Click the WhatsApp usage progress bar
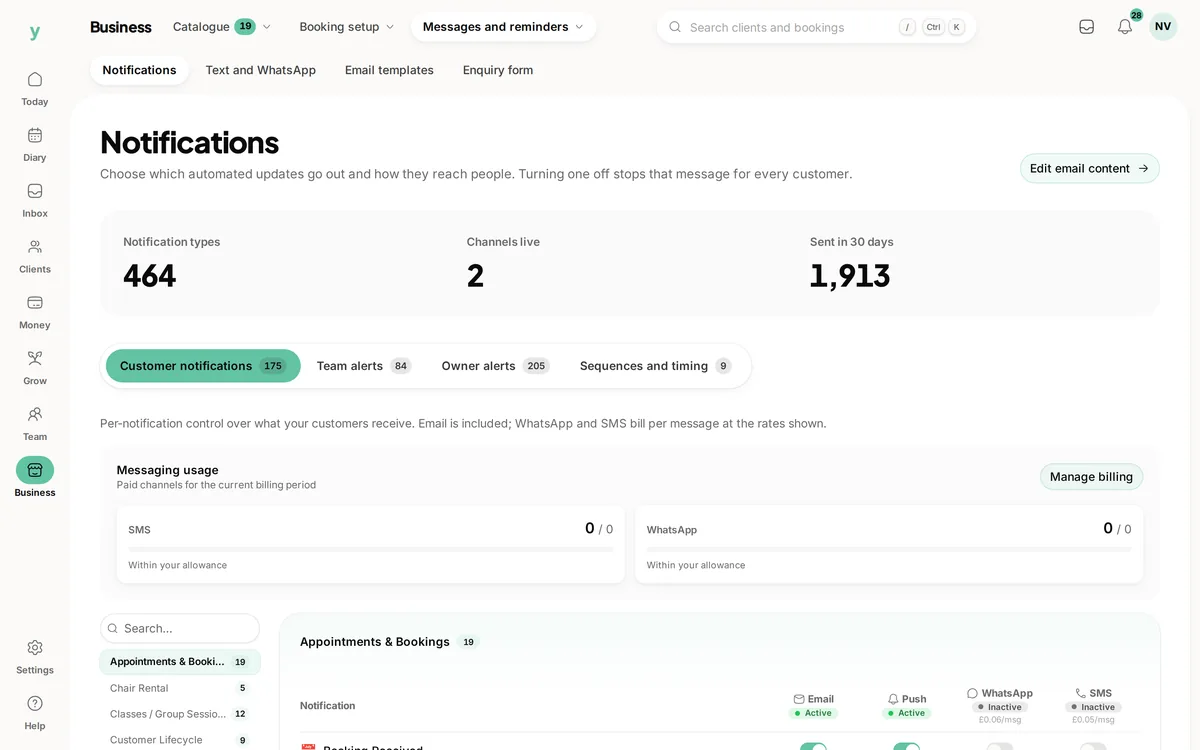The width and height of the screenshot is (1200, 750). tap(889, 549)
